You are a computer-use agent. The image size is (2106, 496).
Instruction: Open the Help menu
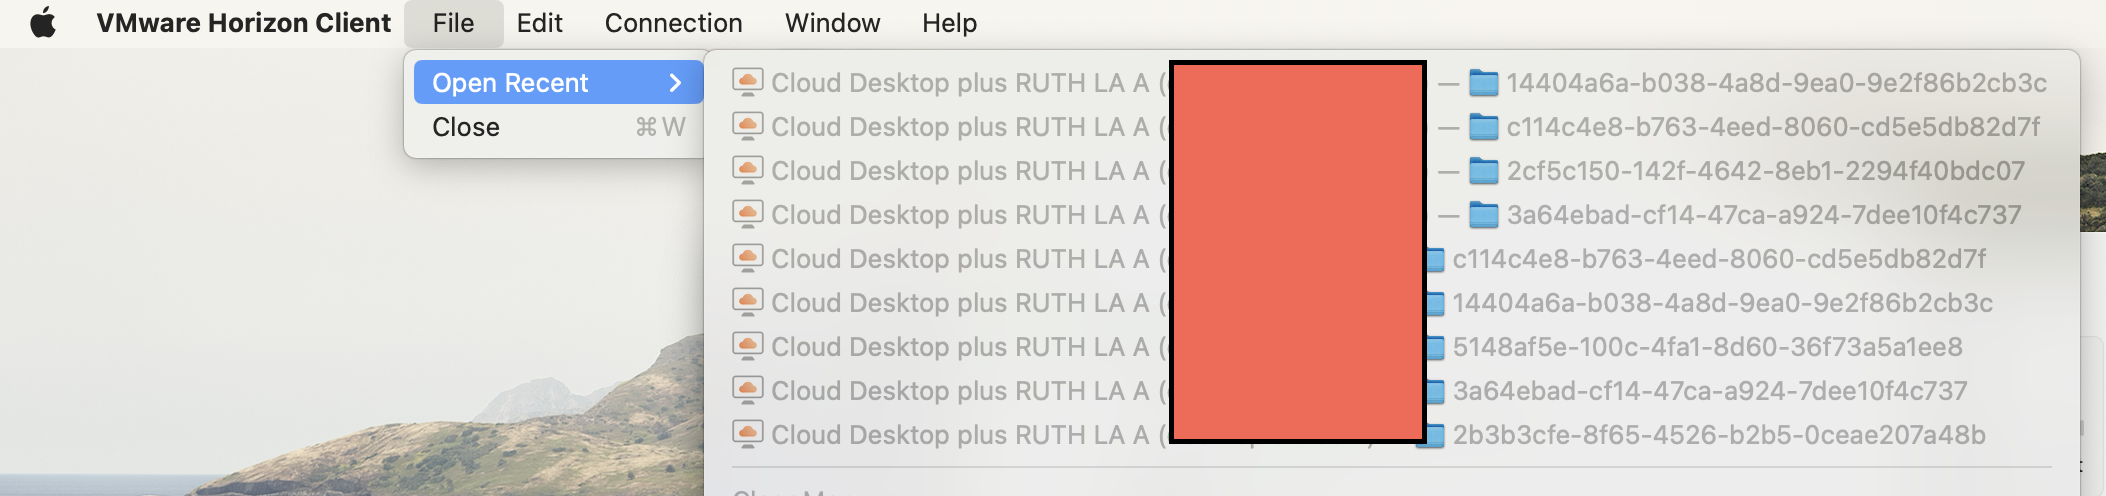click(949, 22)
